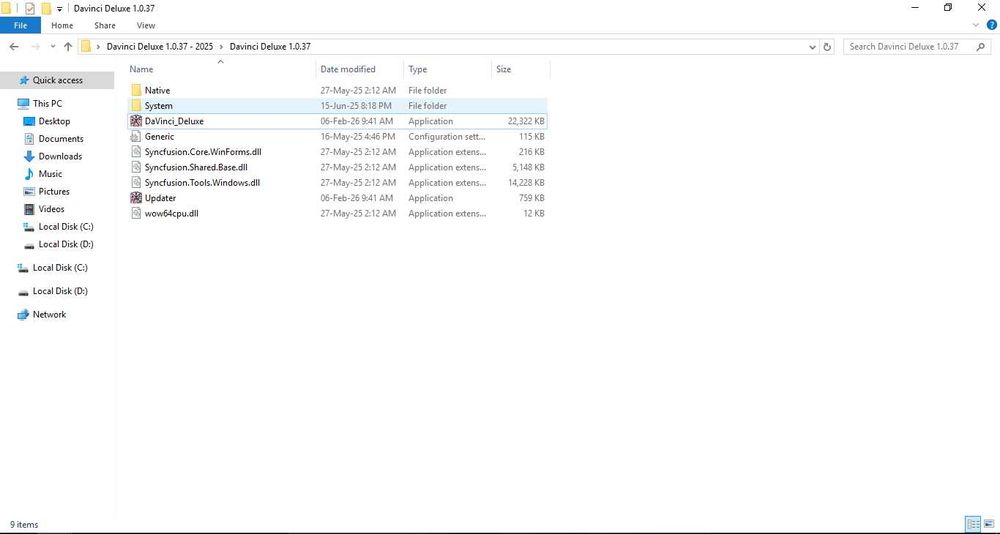Image resolution: width=1000 pixels, height=534 pixels.
Task: Select Syncfusion.Shared.Base.dll file icon
Action: click(x=135, y=167)
